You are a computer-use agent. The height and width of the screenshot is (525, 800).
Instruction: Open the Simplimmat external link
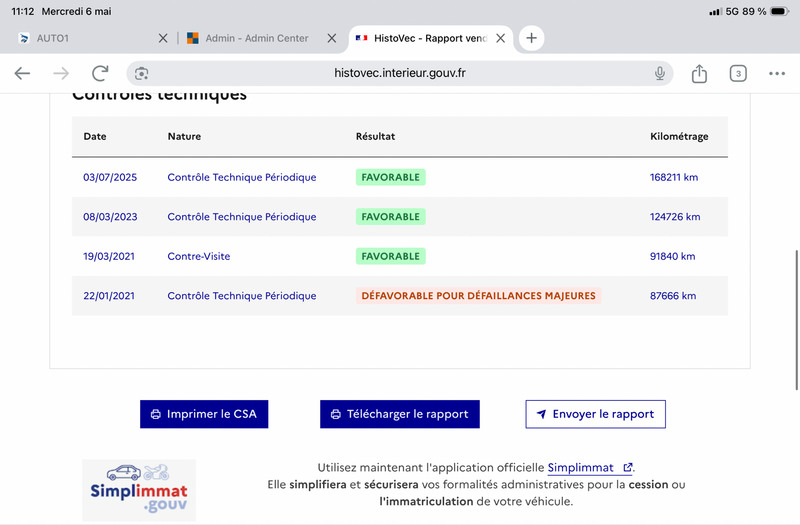[x=590, y=467]
